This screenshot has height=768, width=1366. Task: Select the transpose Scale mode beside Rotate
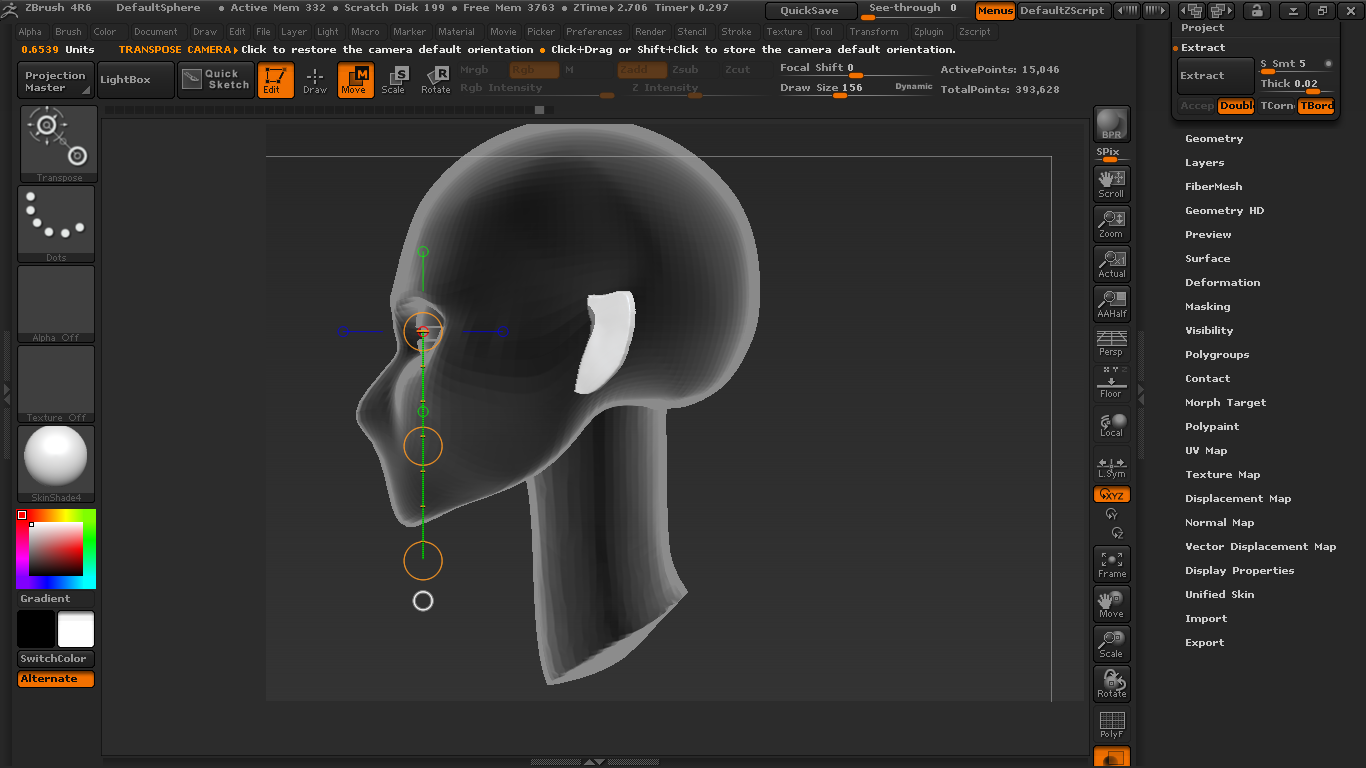(x=395, y=80)
